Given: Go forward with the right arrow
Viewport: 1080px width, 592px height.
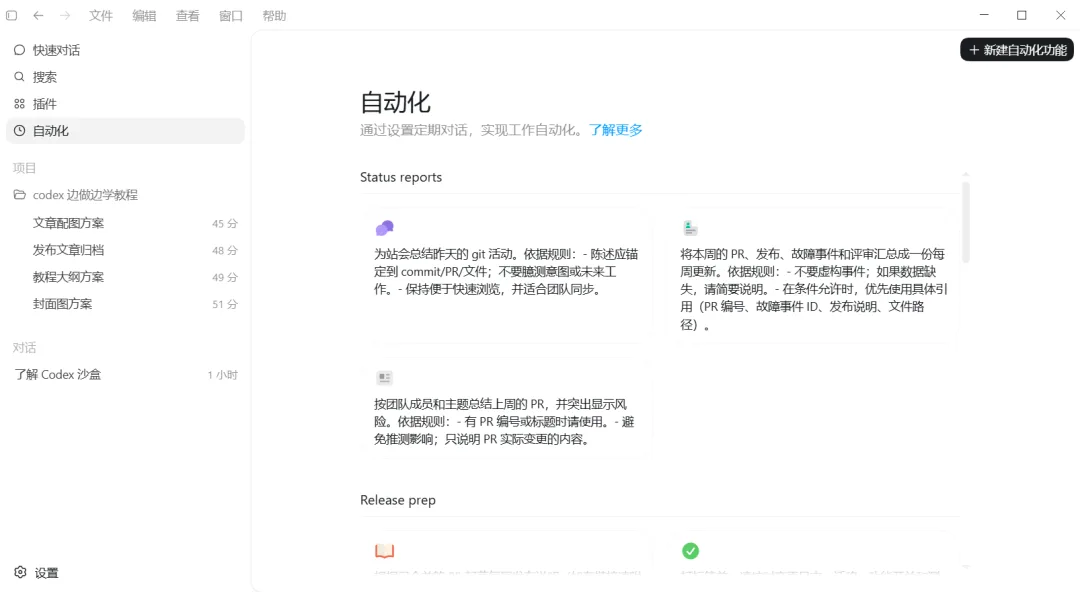Looking at the screenshot, I should coord(65,15).
